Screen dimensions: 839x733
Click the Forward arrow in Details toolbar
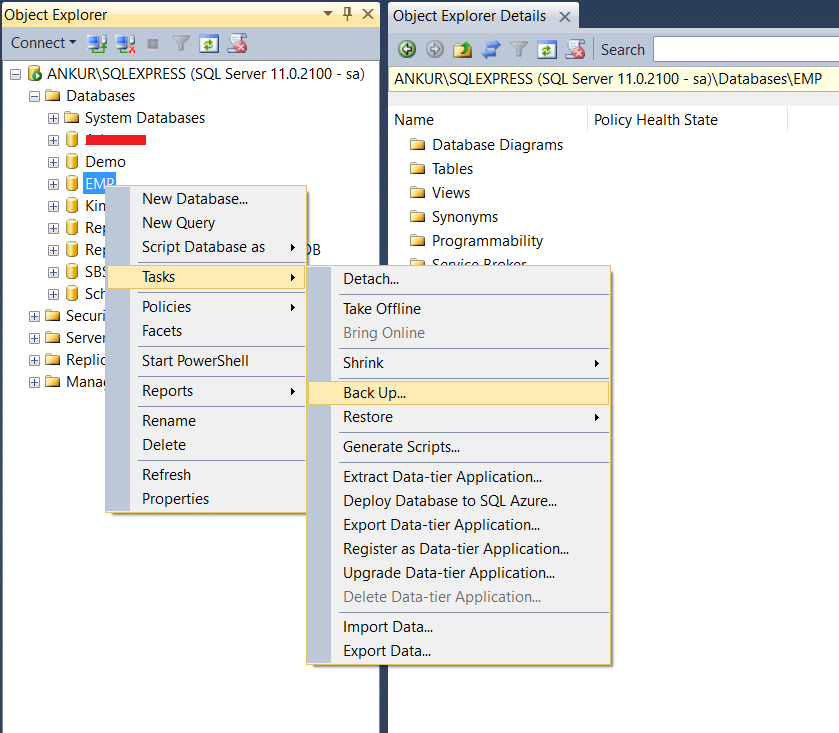point(434,49)
